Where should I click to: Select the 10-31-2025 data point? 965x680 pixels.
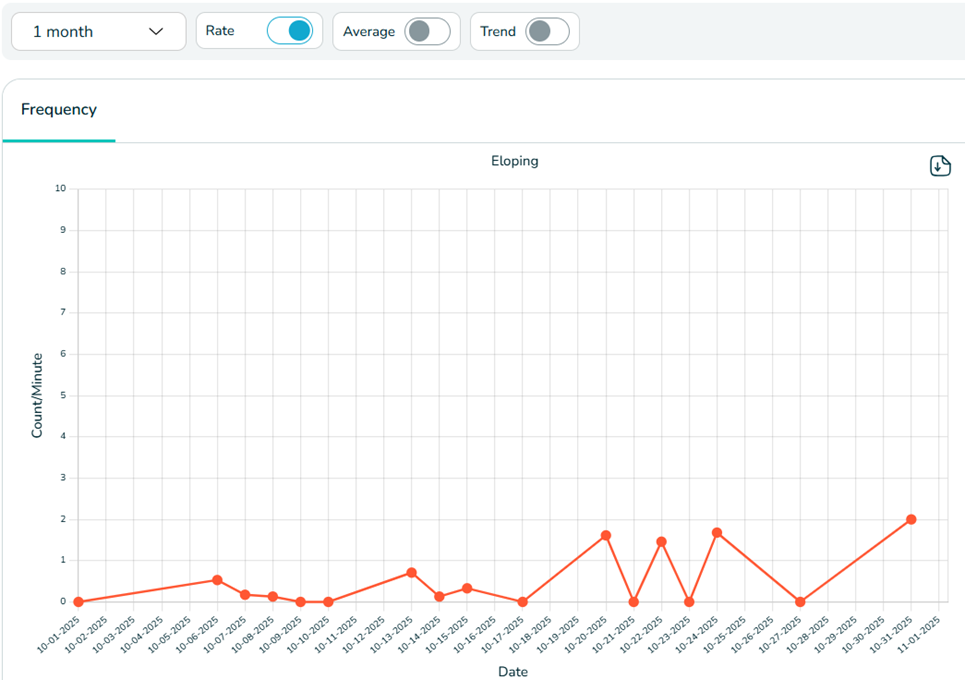tap(911, 519)
